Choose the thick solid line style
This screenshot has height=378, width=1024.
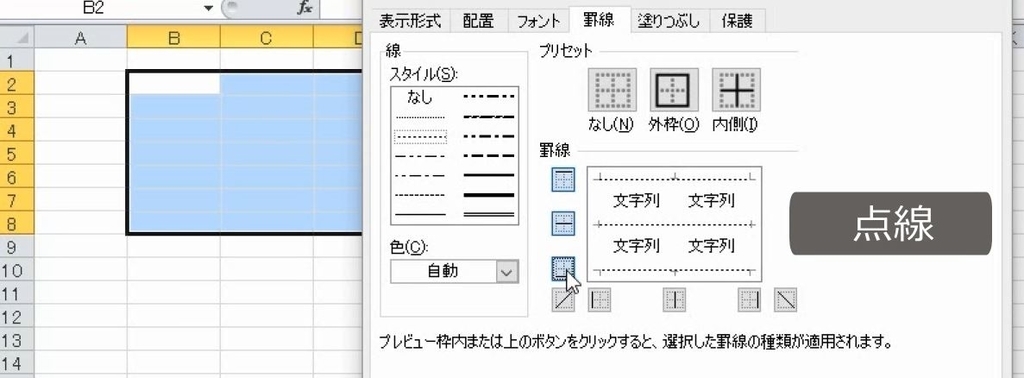(488, 195)
